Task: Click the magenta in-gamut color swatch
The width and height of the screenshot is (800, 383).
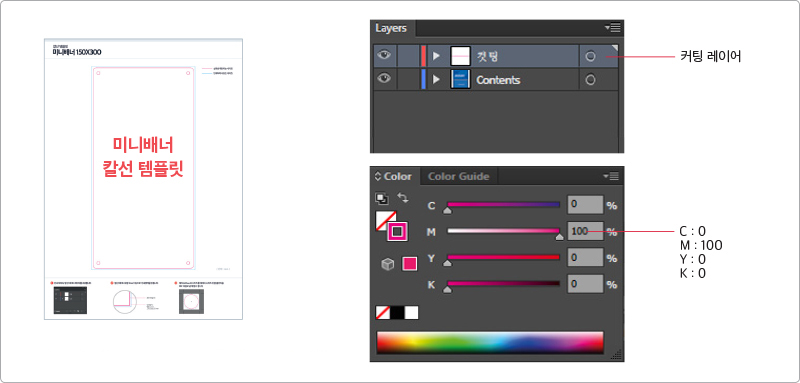Action: point(410,264)
